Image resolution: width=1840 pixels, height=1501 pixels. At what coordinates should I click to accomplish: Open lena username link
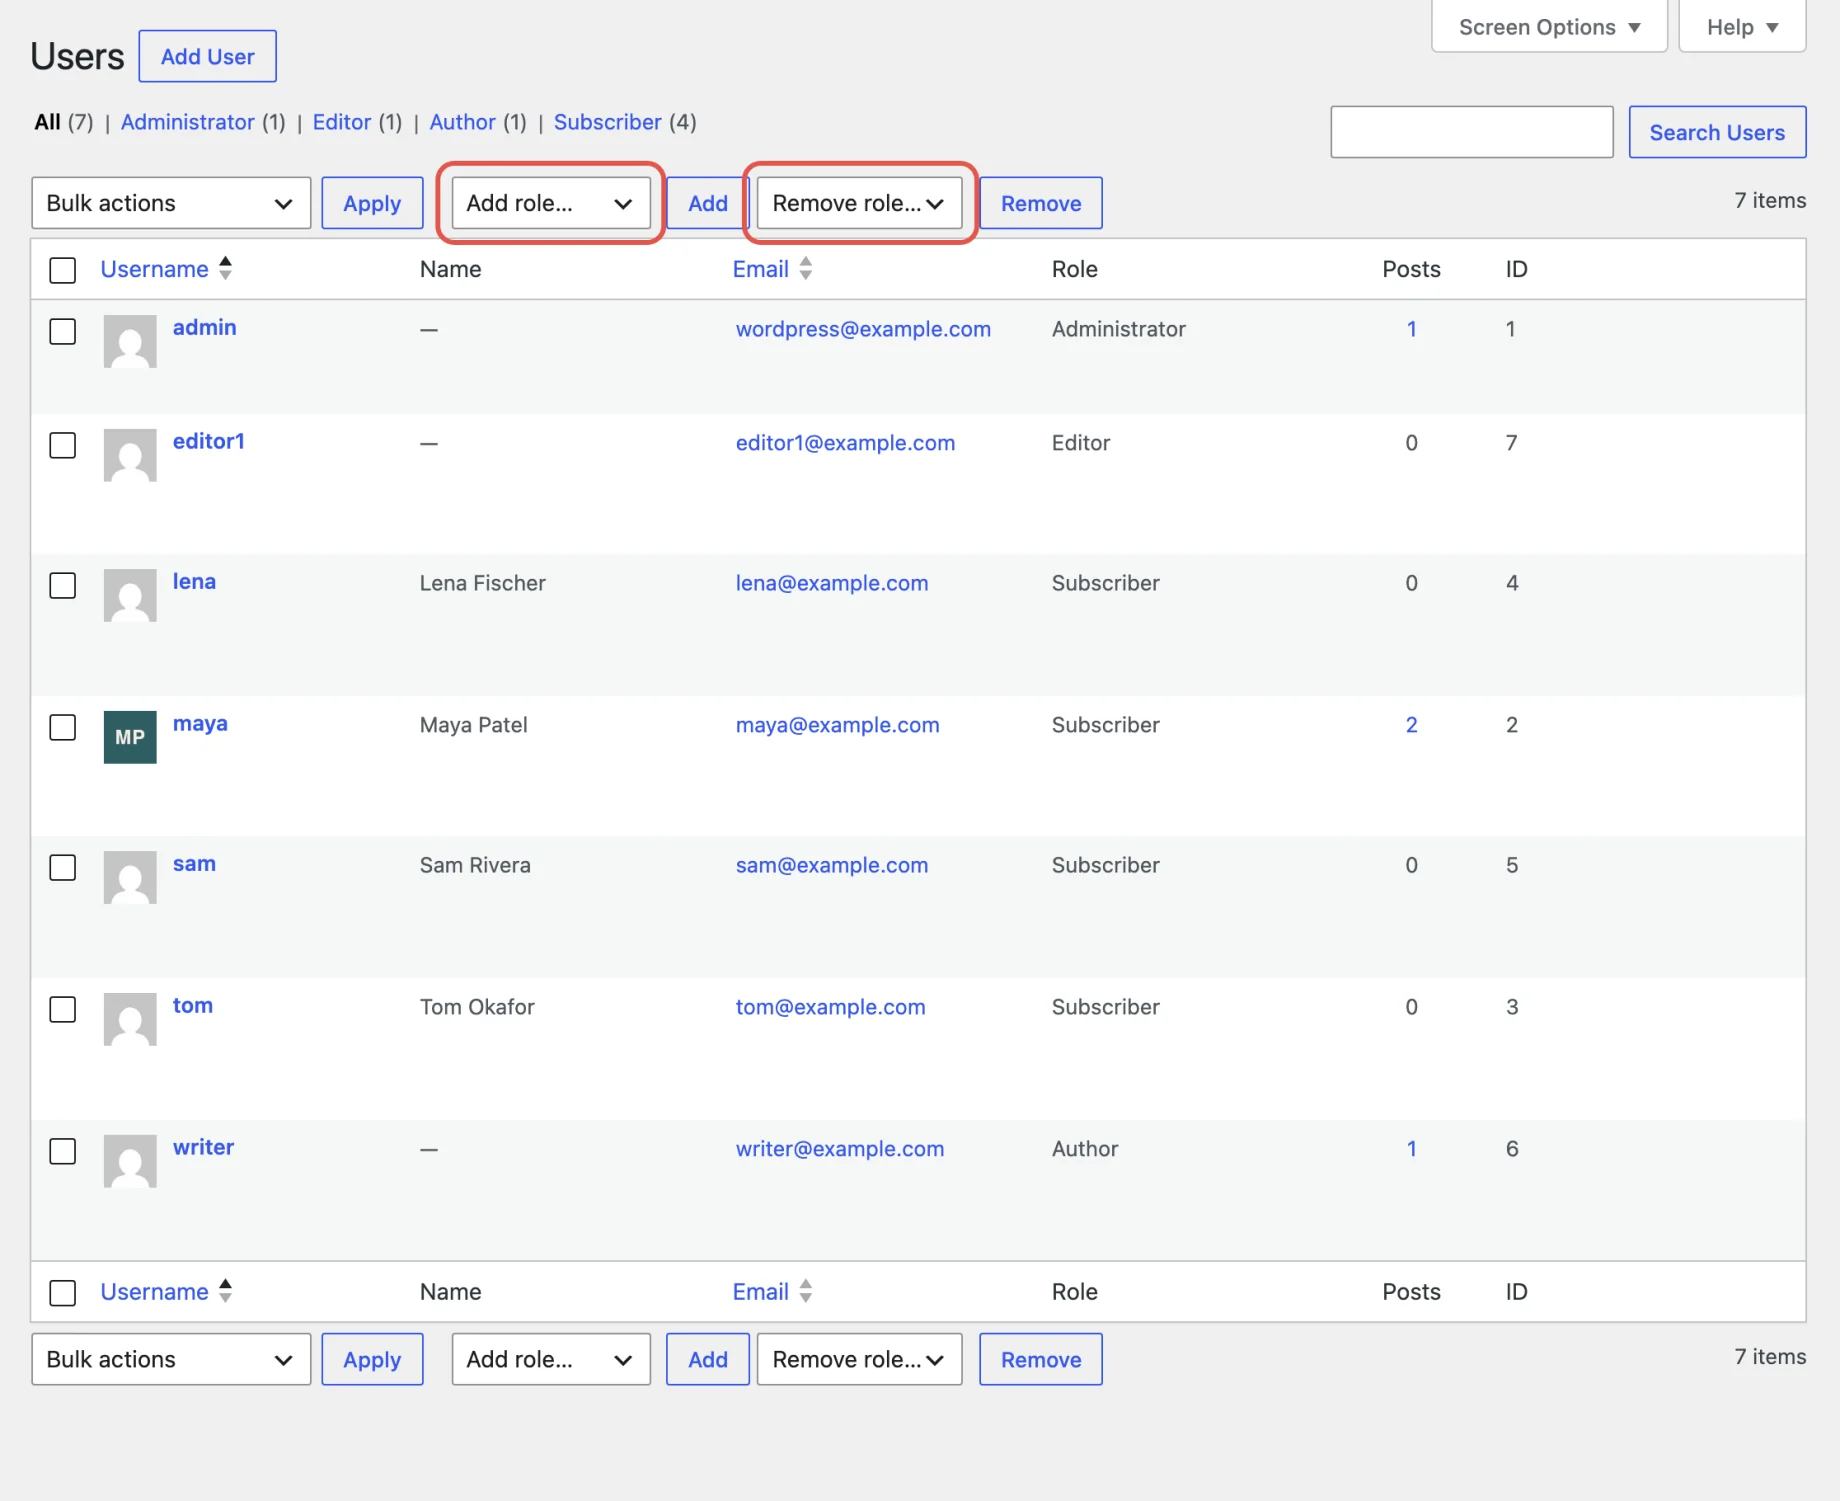point(194,581)
